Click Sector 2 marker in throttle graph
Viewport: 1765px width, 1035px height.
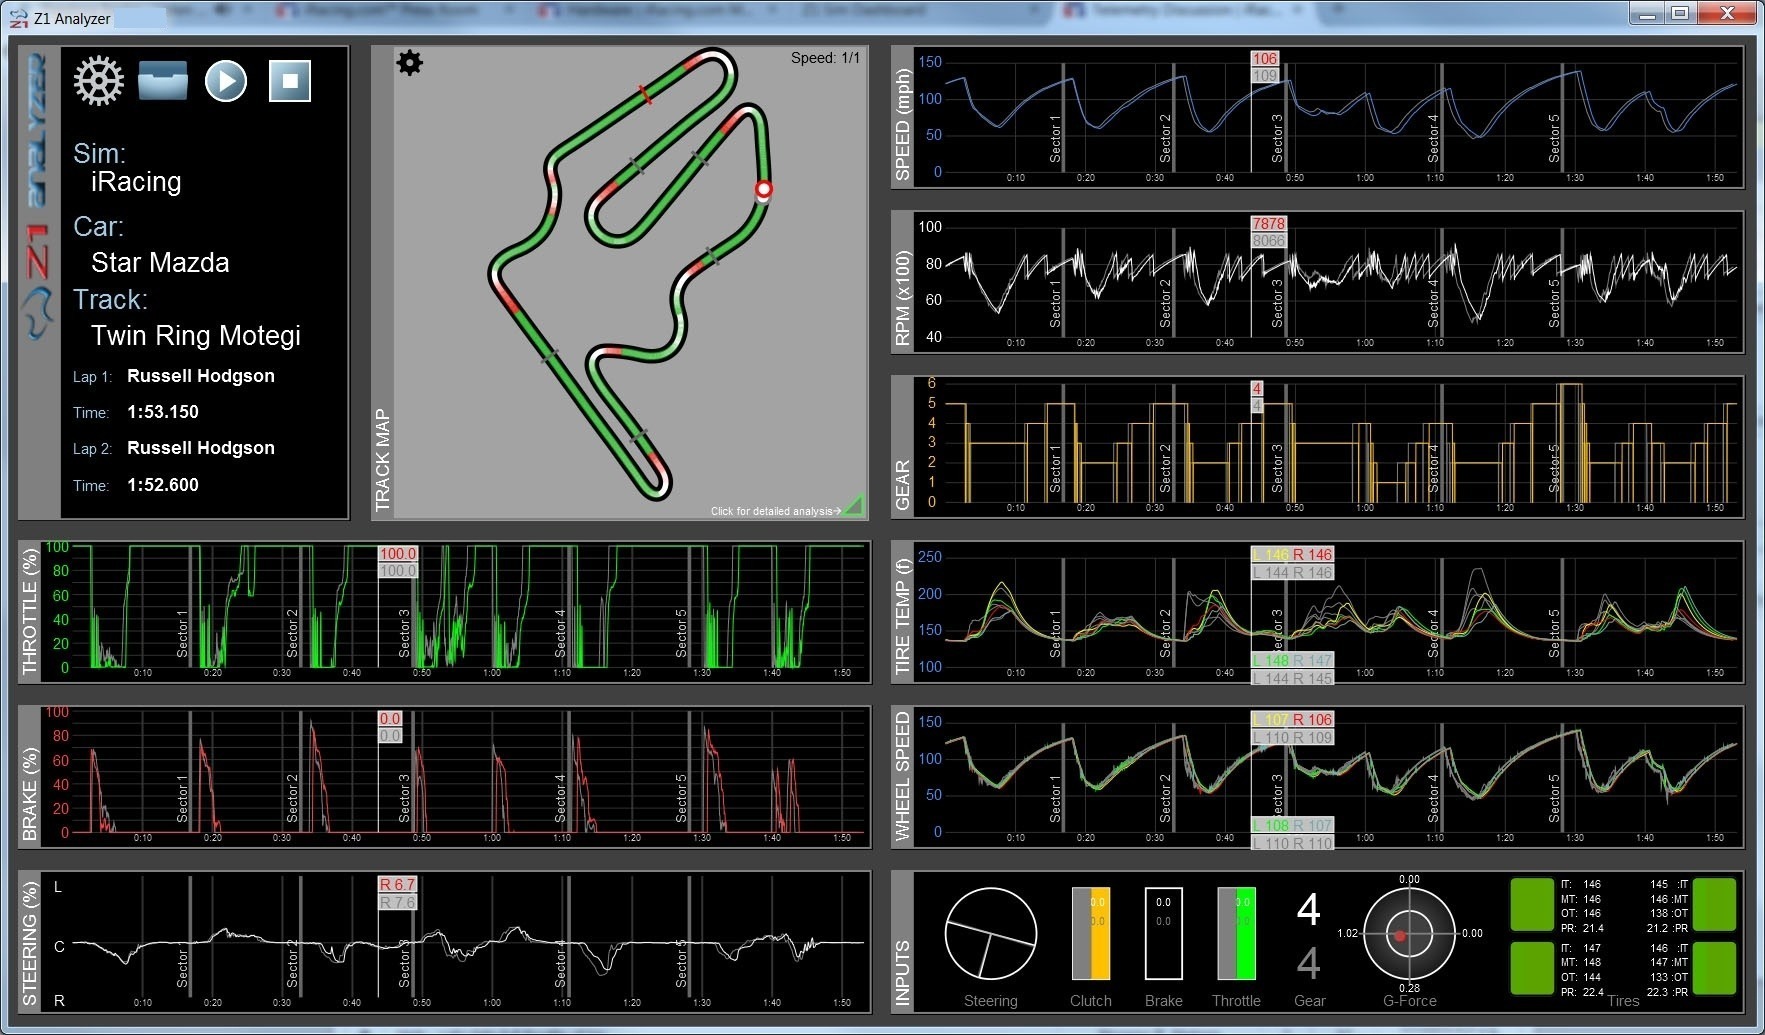click(x=293, y=633)
